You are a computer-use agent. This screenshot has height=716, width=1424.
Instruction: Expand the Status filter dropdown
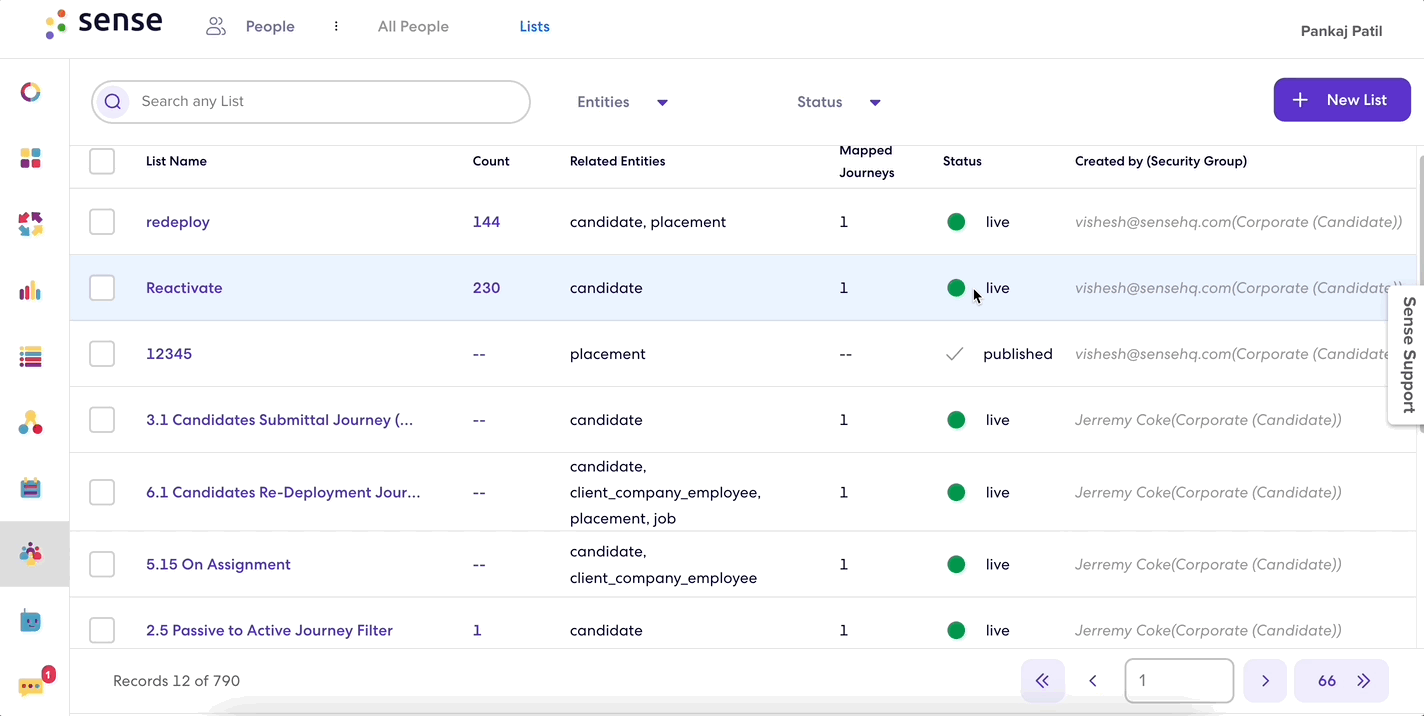click(838, 102)
